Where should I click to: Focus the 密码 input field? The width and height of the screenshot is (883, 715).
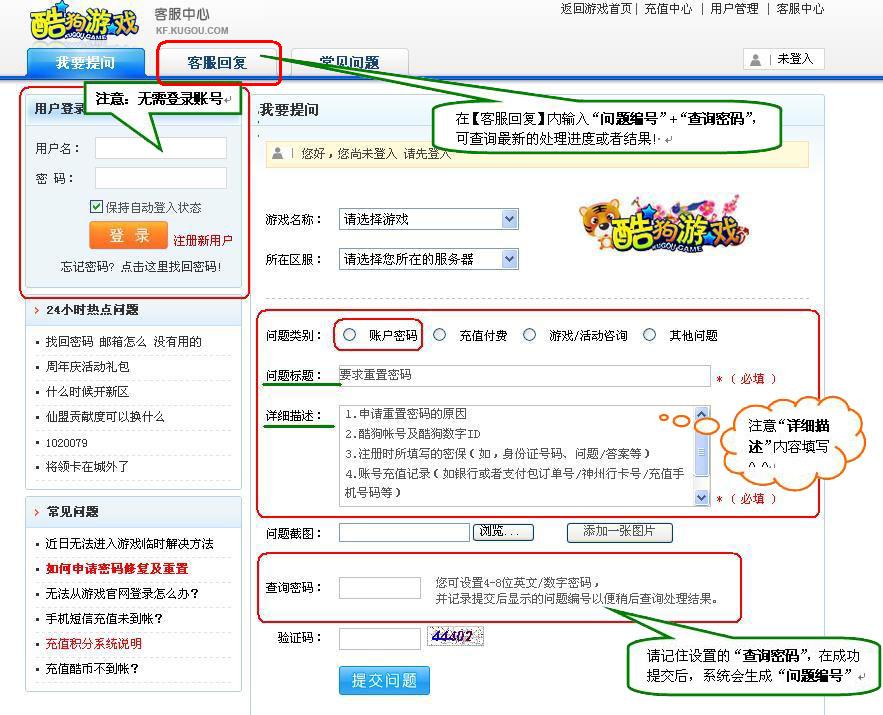tap(161, 178)
